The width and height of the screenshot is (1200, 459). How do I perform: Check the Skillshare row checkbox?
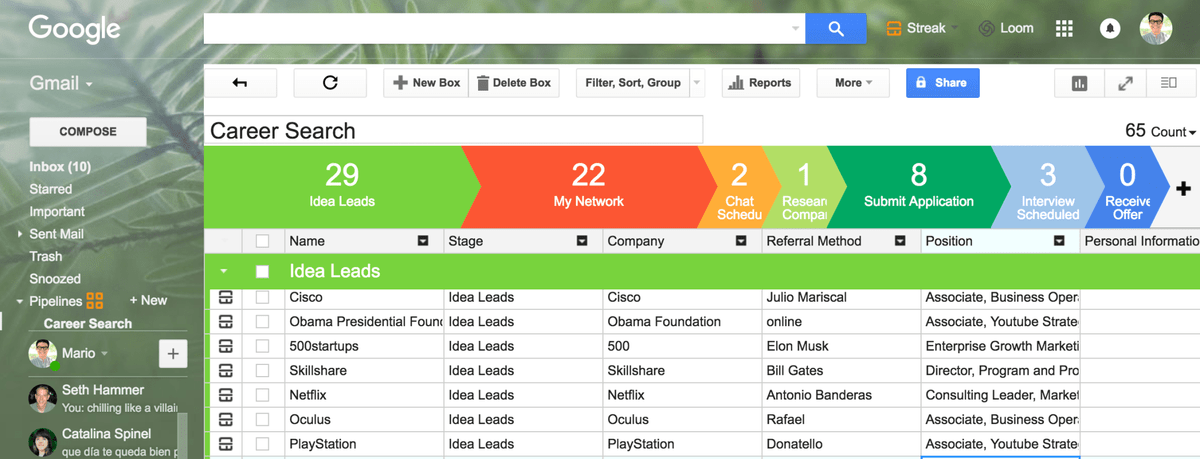[x=263, y=370]
